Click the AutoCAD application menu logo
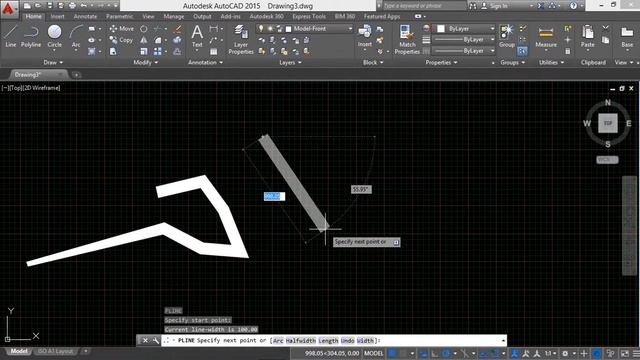The width and height of the screenshot is (640, 360). (x=8, y=8)
